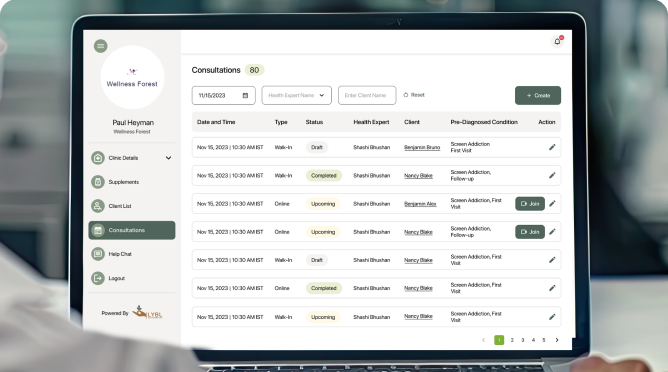Edit the Benjamin Bruno draft consultation
This screenshot has width=668, height=372.
pos(552,147)
